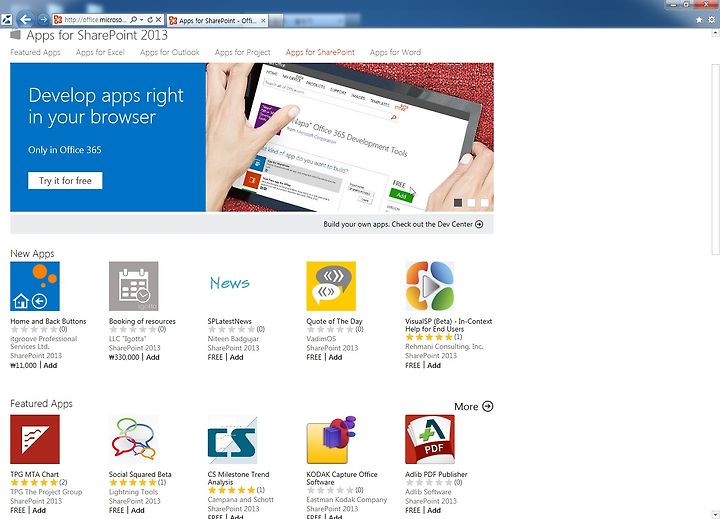Click the vertical scrollbar on the right

tap(715, 158)
